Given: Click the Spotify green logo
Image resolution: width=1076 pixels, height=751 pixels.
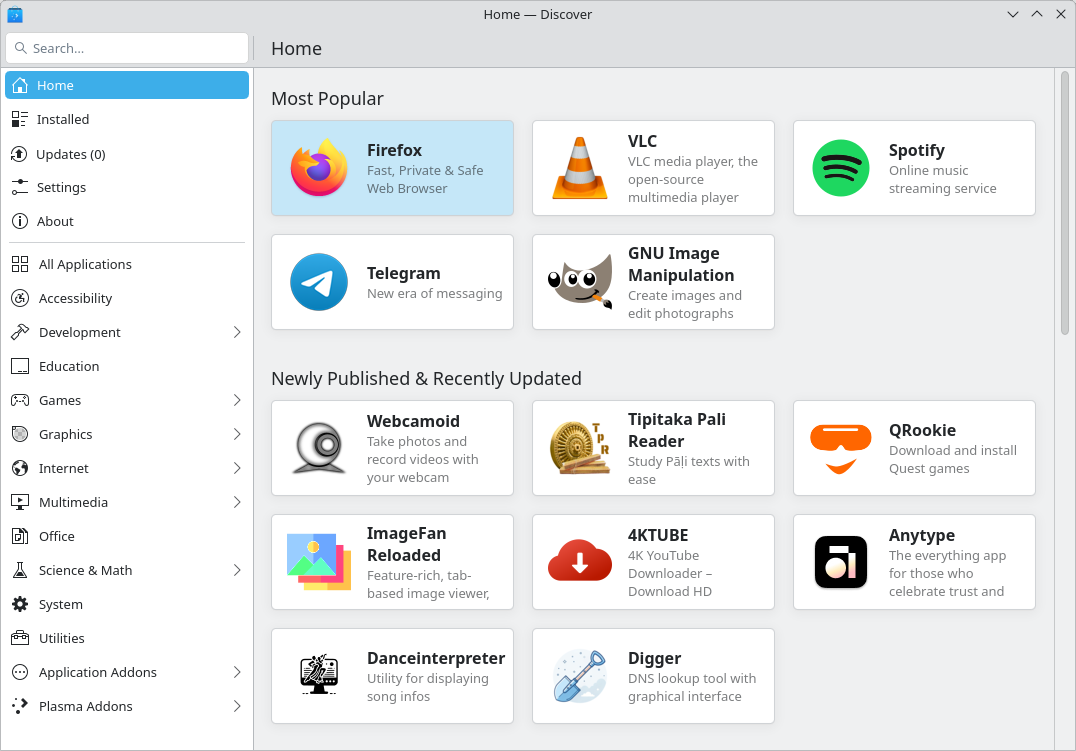Looking at the screenshot, I should point(841,168).
